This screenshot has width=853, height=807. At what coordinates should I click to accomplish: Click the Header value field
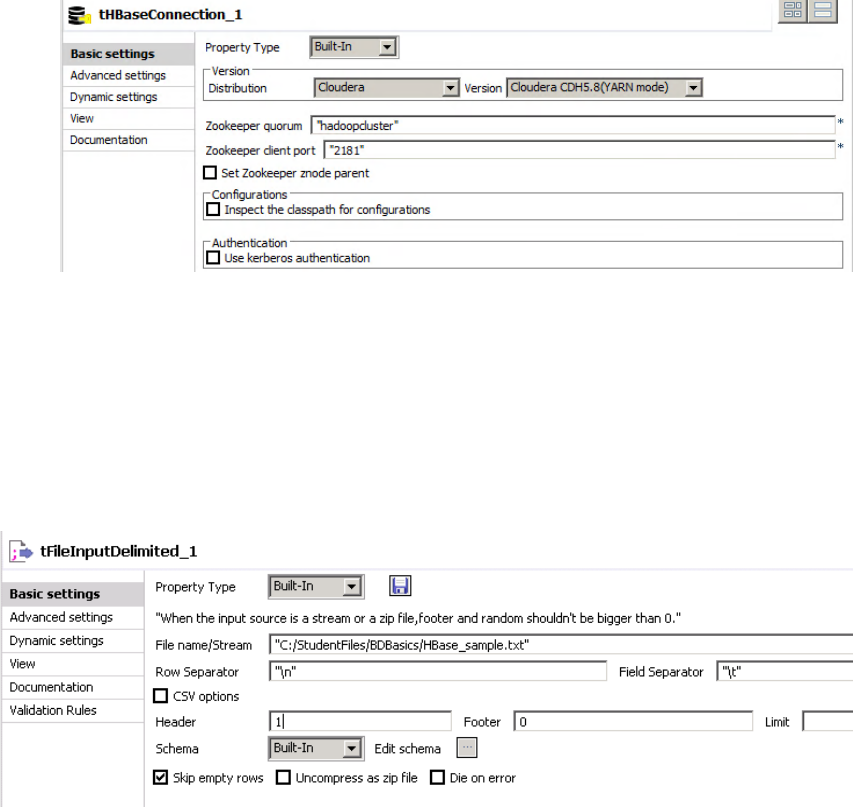(360, 722)
